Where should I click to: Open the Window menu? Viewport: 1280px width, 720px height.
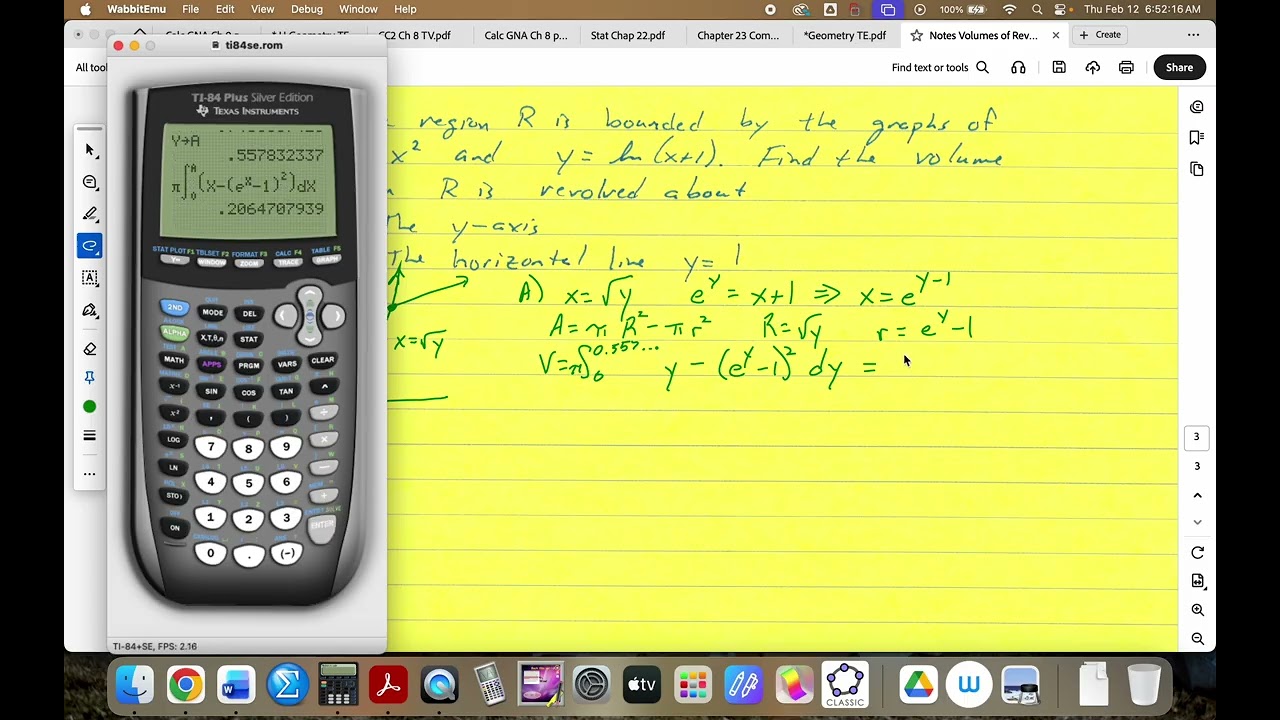(358, 9)
